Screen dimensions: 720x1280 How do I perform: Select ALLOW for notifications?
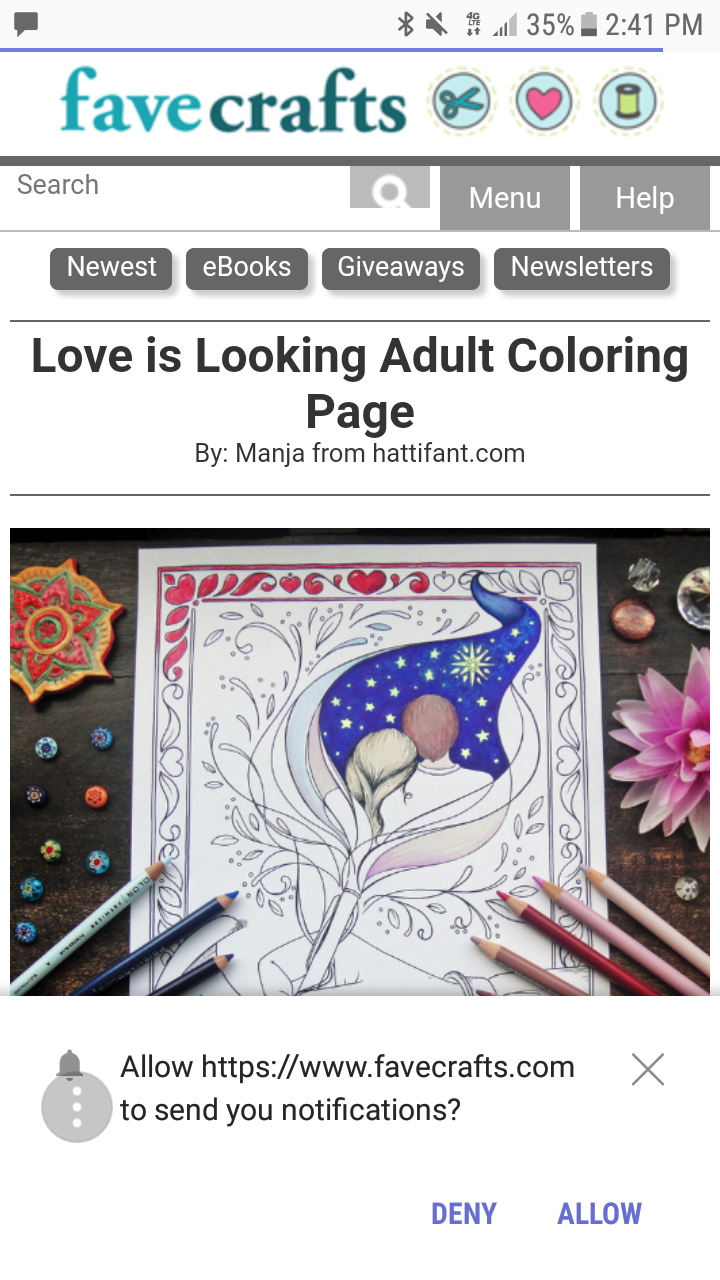pyautogui.click(x=599, y=1214)
